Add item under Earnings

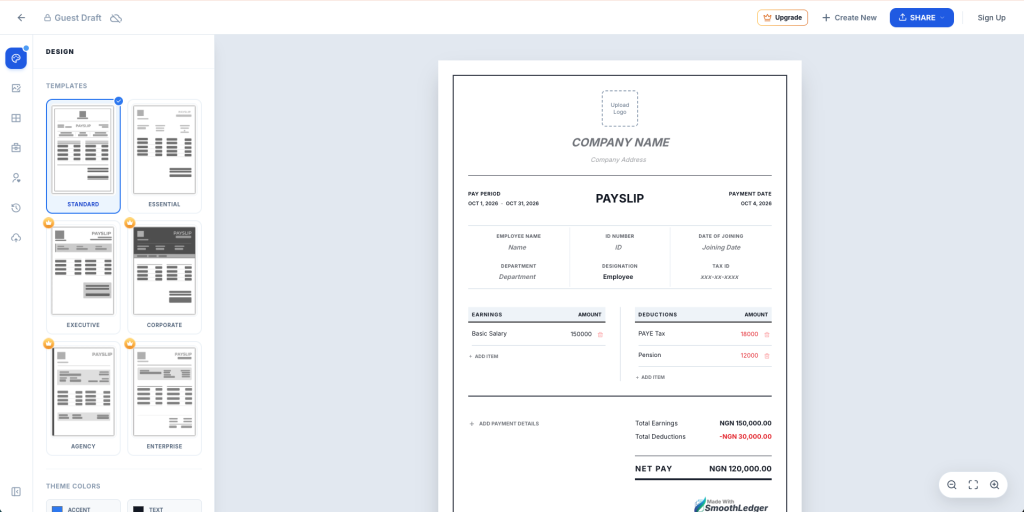coord(484,357)
